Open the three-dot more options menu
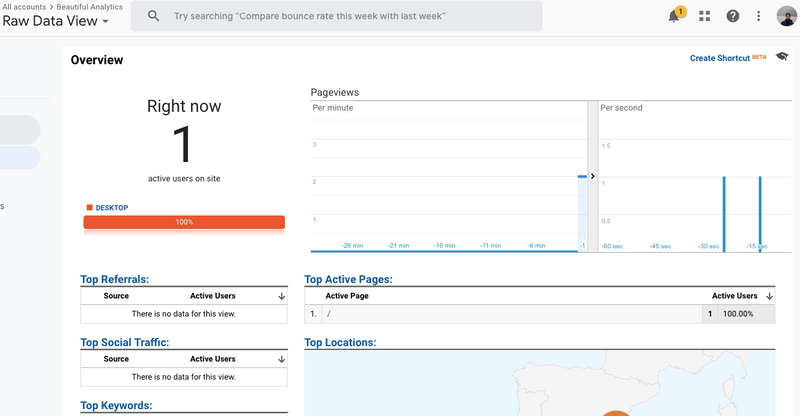Image resolution: width=800 pixels, height=416 pixels. pyautogui.click(x=759, y=16)
